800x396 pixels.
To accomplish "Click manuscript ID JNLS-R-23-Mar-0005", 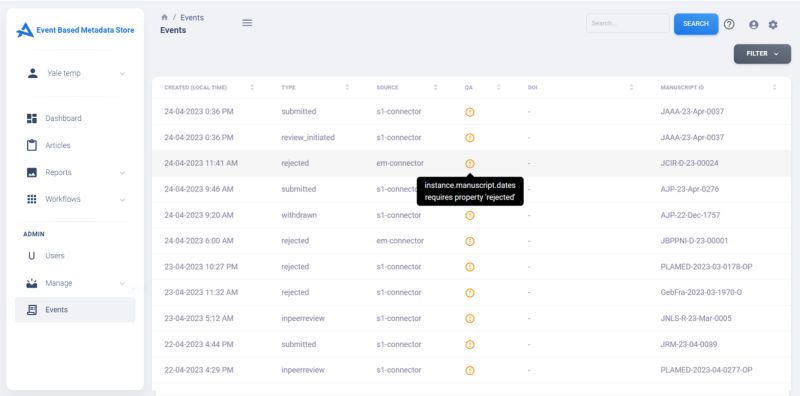I will 696,318.
